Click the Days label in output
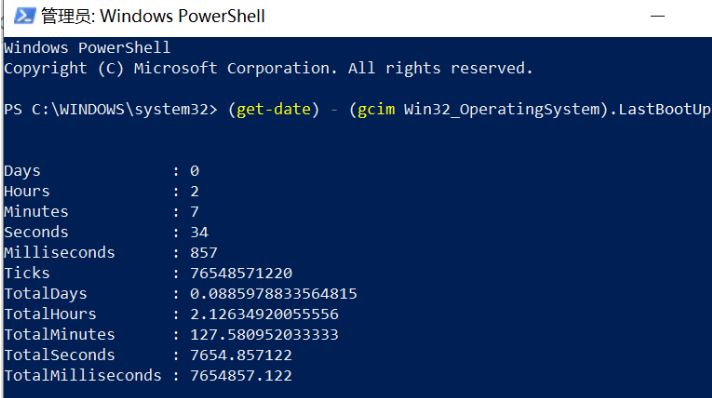The height and width of the screenshot is (398, 712). tap(22, 171)
